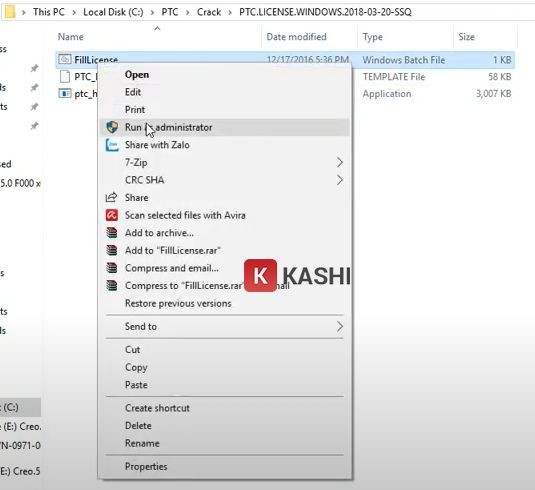This screenshot has width=535, height=490.
Task: Choose Scan selected files with Avira
Action: [x=225, y=215]
